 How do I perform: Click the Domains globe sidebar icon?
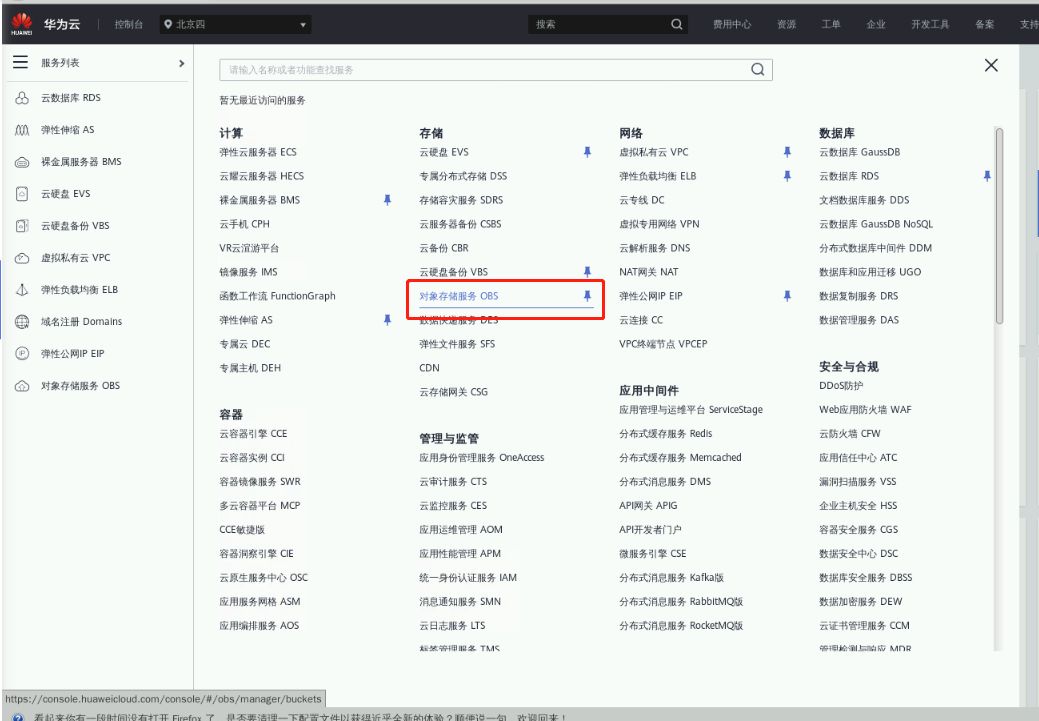pos(22,321)
